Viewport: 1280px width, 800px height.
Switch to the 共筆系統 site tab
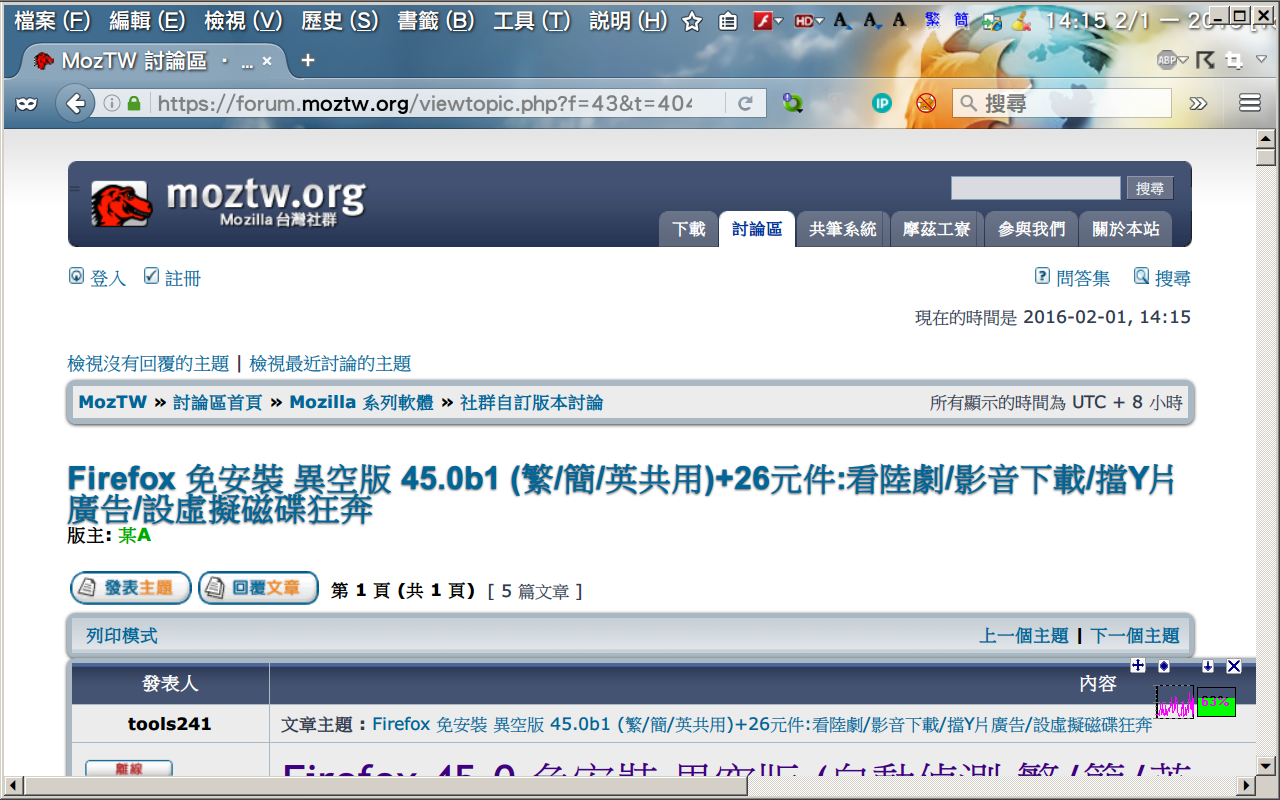(x=842, y=229)
